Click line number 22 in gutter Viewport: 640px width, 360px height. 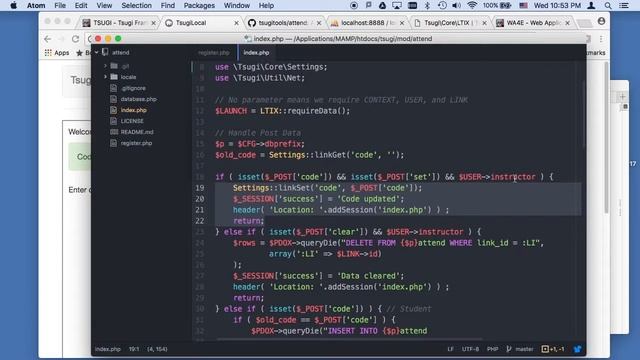click(x=200, y=221)
